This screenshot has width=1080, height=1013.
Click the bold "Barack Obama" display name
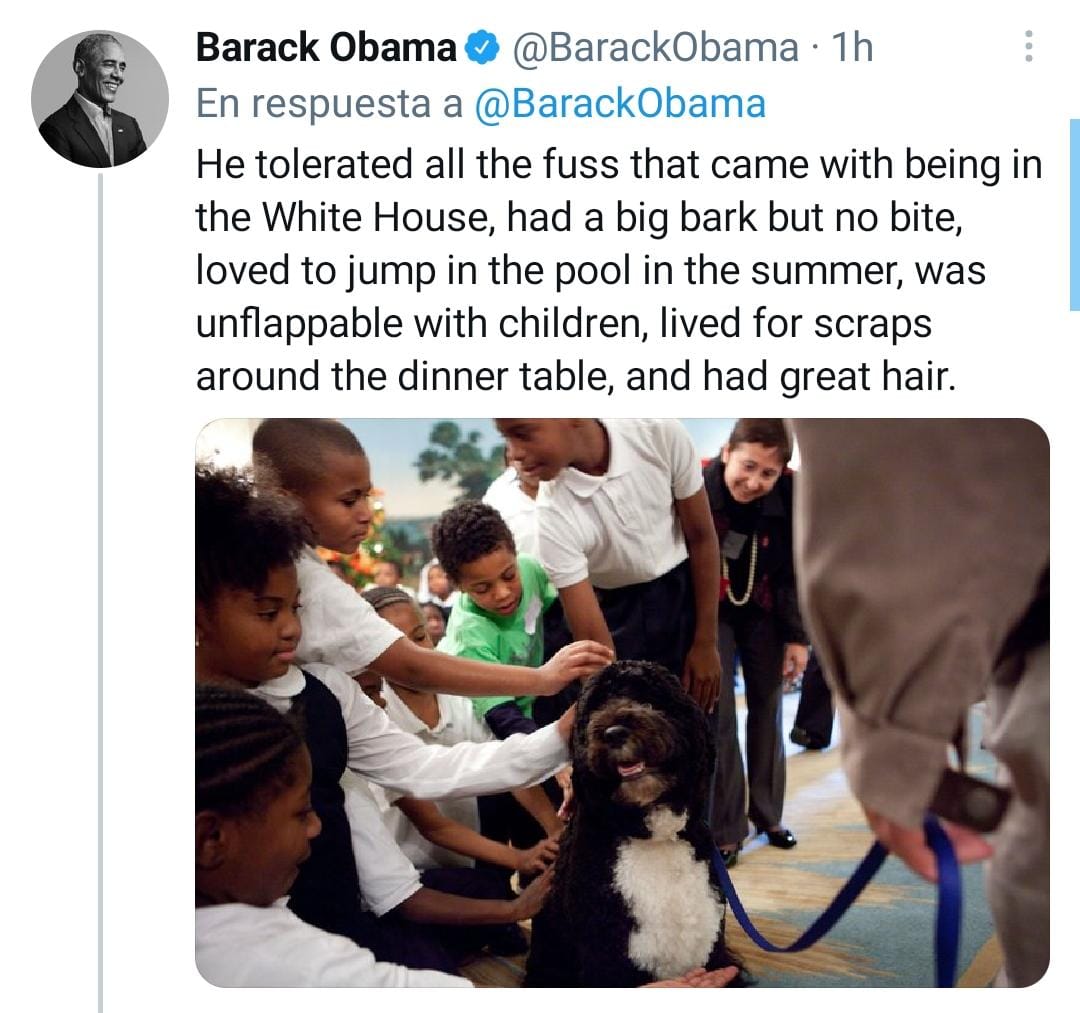point(325,47)
